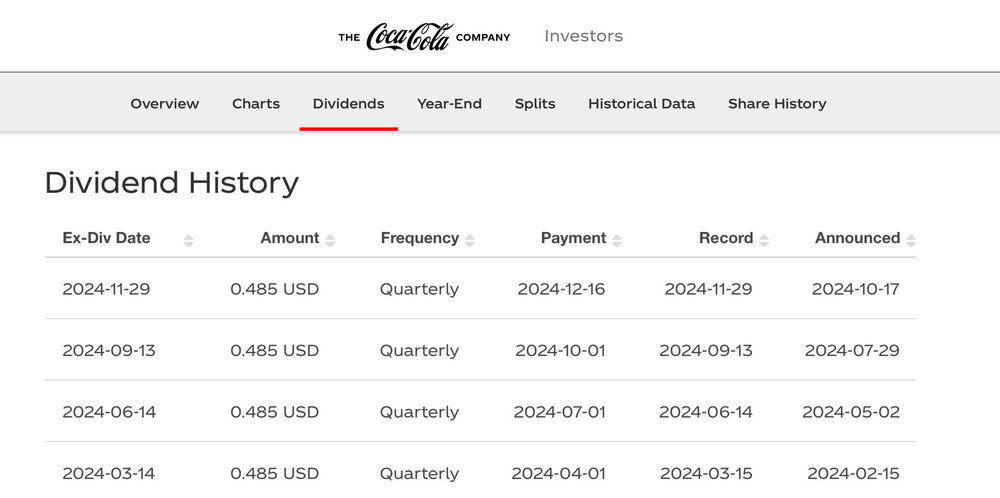
Task: Sort by Ex-Div Date arrows icon
Action: tap(188, 240)
